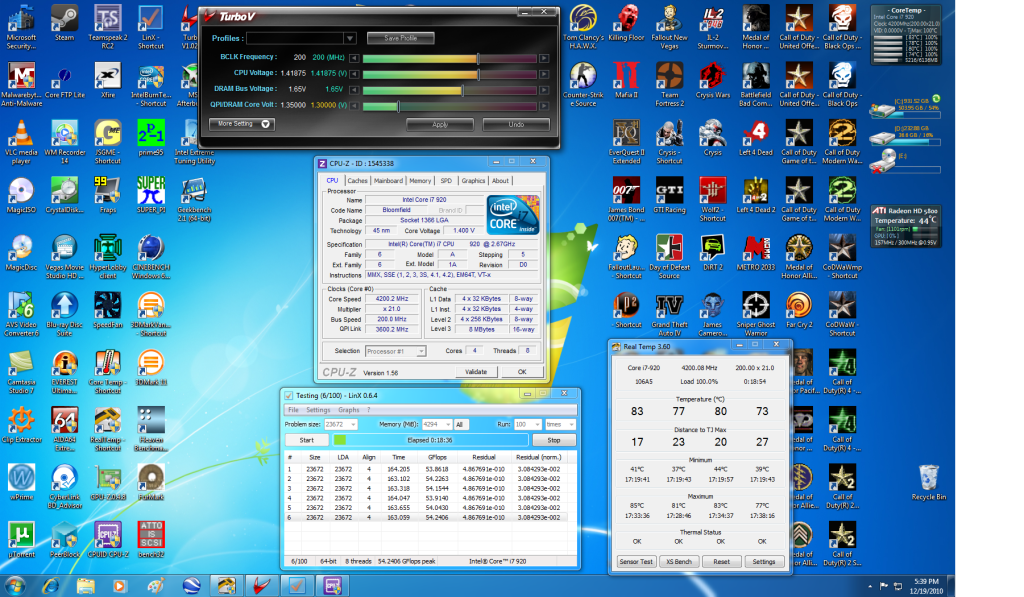Viewport: 1024px width, 597px height.
Task: Decrease BCLK Frequency with left arrow
Action: pyautogui.click(x=354, y=58)
